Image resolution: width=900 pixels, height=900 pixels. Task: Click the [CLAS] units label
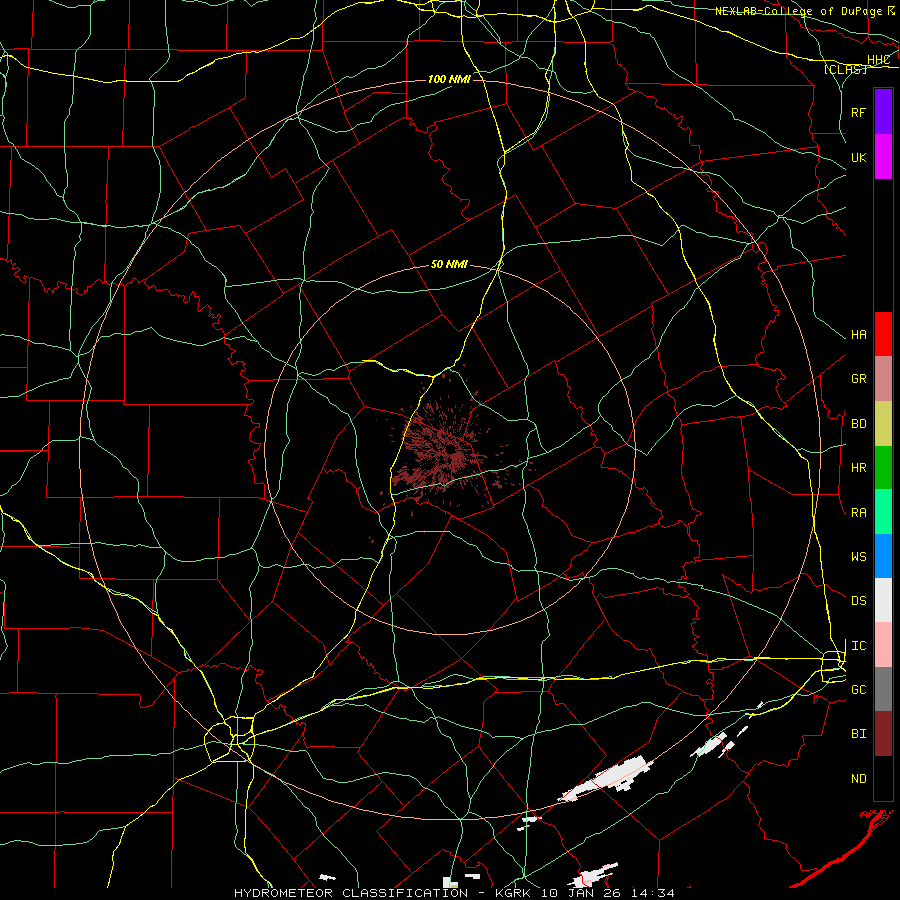845,70
